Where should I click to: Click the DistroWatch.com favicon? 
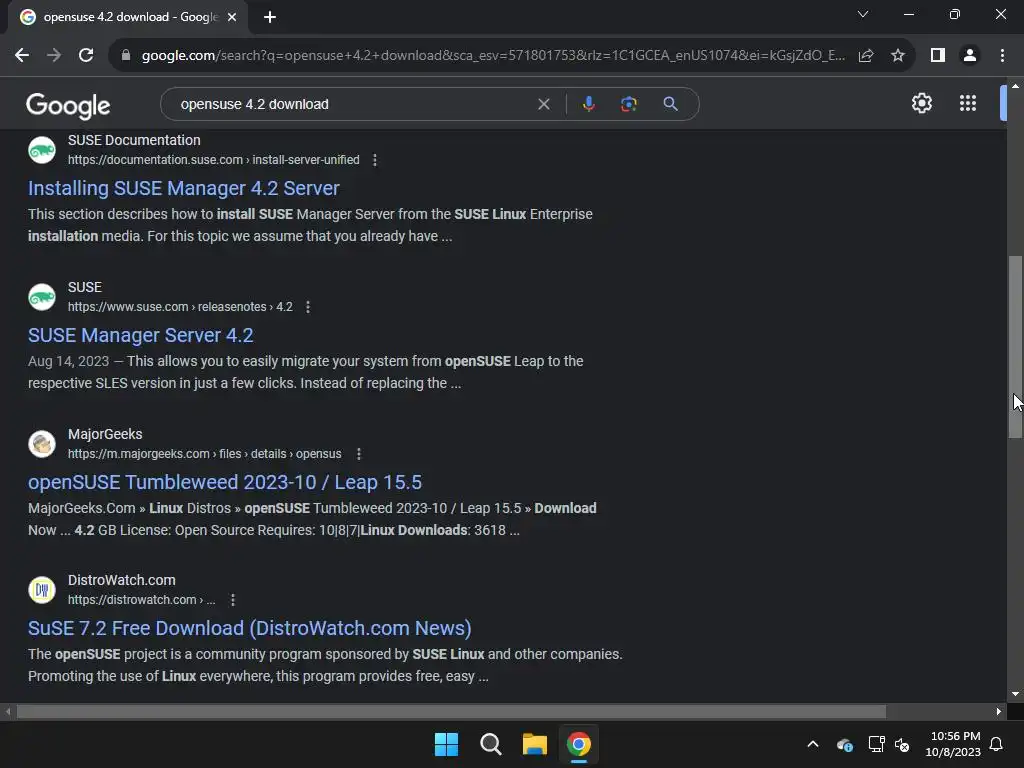coord(42,590)
